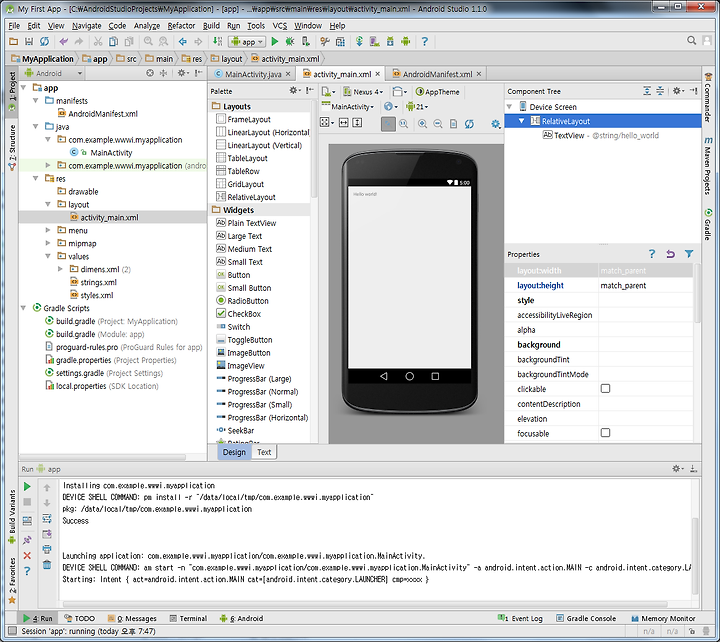Image resolution: width=720 pixels, height=642 pixels.
Task: Toggle the clickable checkbox
Action: (x=606, y=389)
